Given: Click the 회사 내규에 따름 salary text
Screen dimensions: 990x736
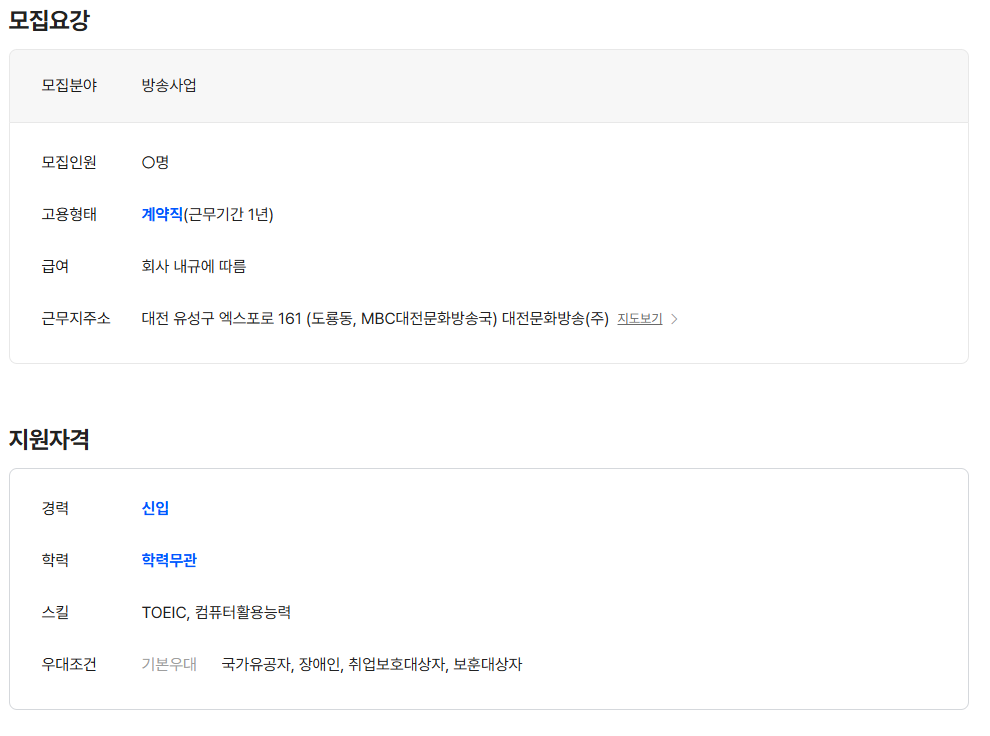Looking at the screenshot, I should click(194, 266).
